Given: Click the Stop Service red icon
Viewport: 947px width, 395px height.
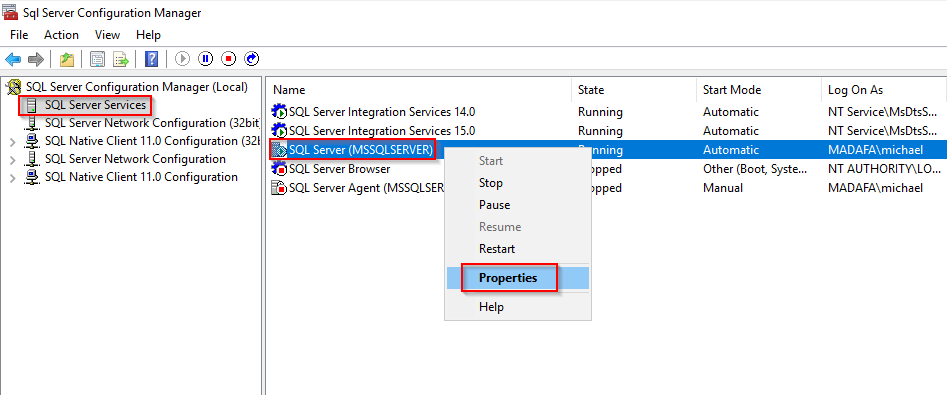Looking at the screenshot, I should pos(228,59).
